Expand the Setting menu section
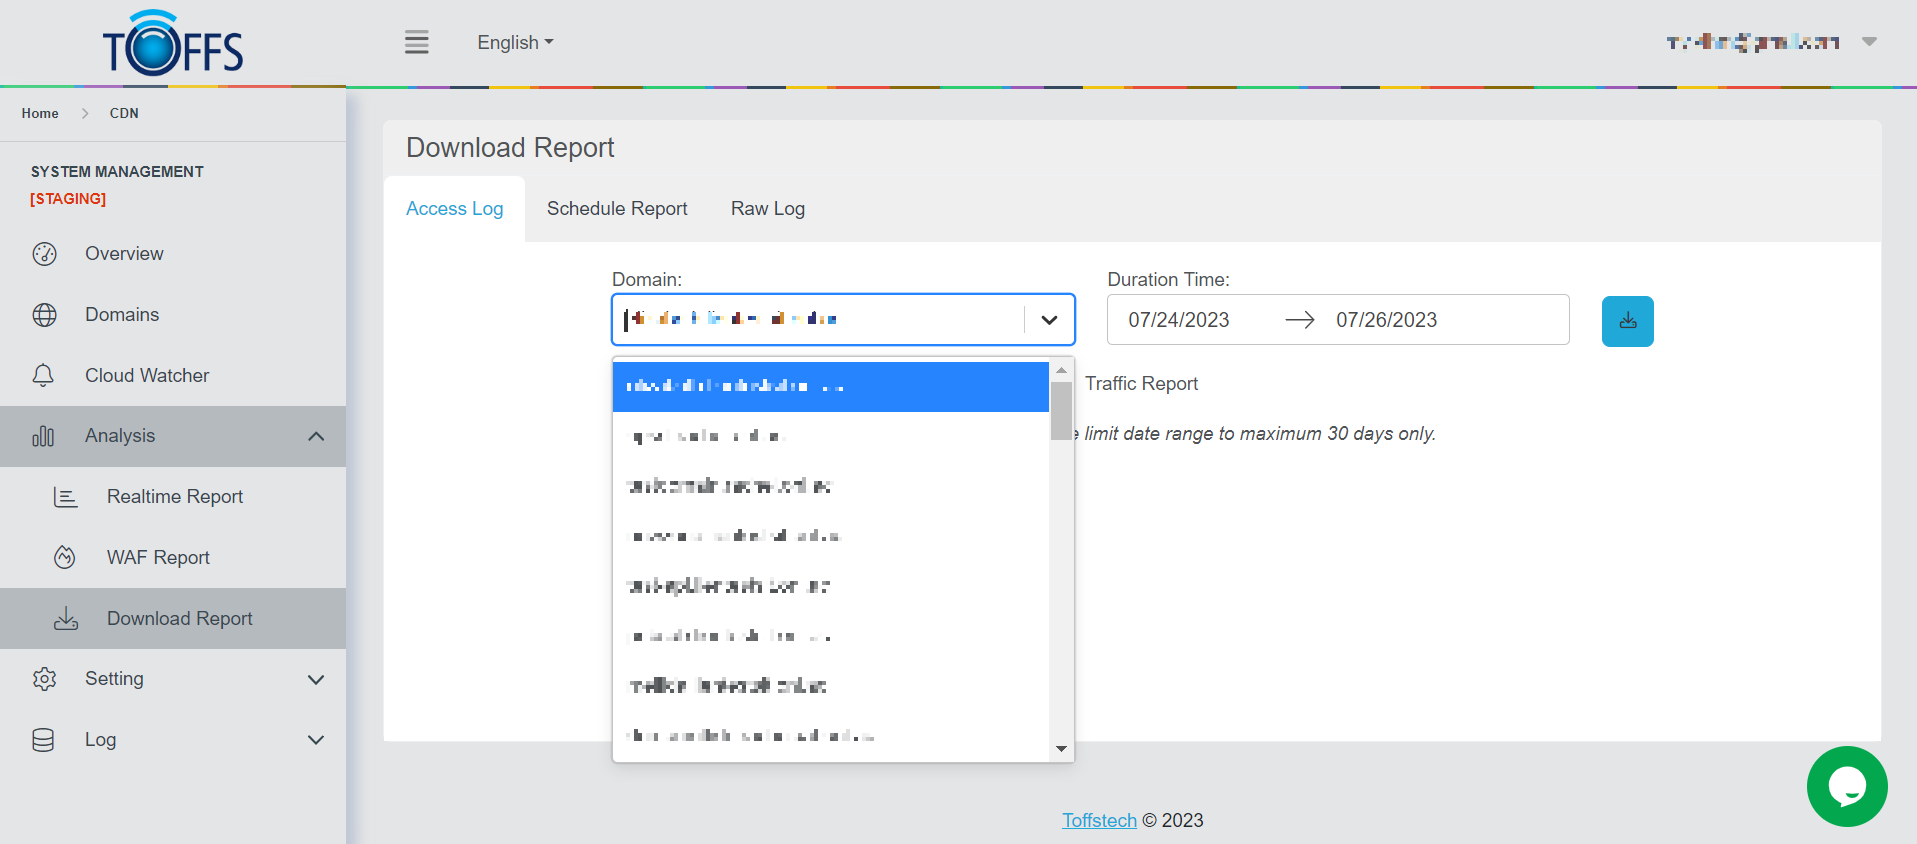The image size is (1917, 844). pos(316,680)
